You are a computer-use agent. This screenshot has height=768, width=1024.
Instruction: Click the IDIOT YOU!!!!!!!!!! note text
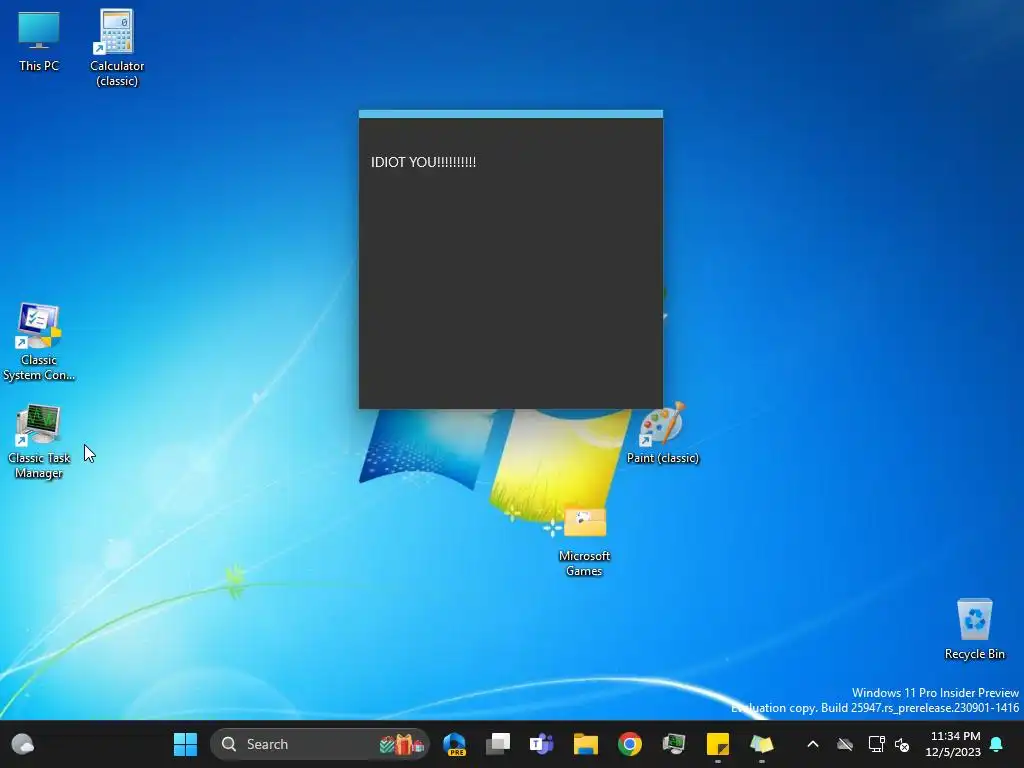pyautogui.click(x=423, y=162)
